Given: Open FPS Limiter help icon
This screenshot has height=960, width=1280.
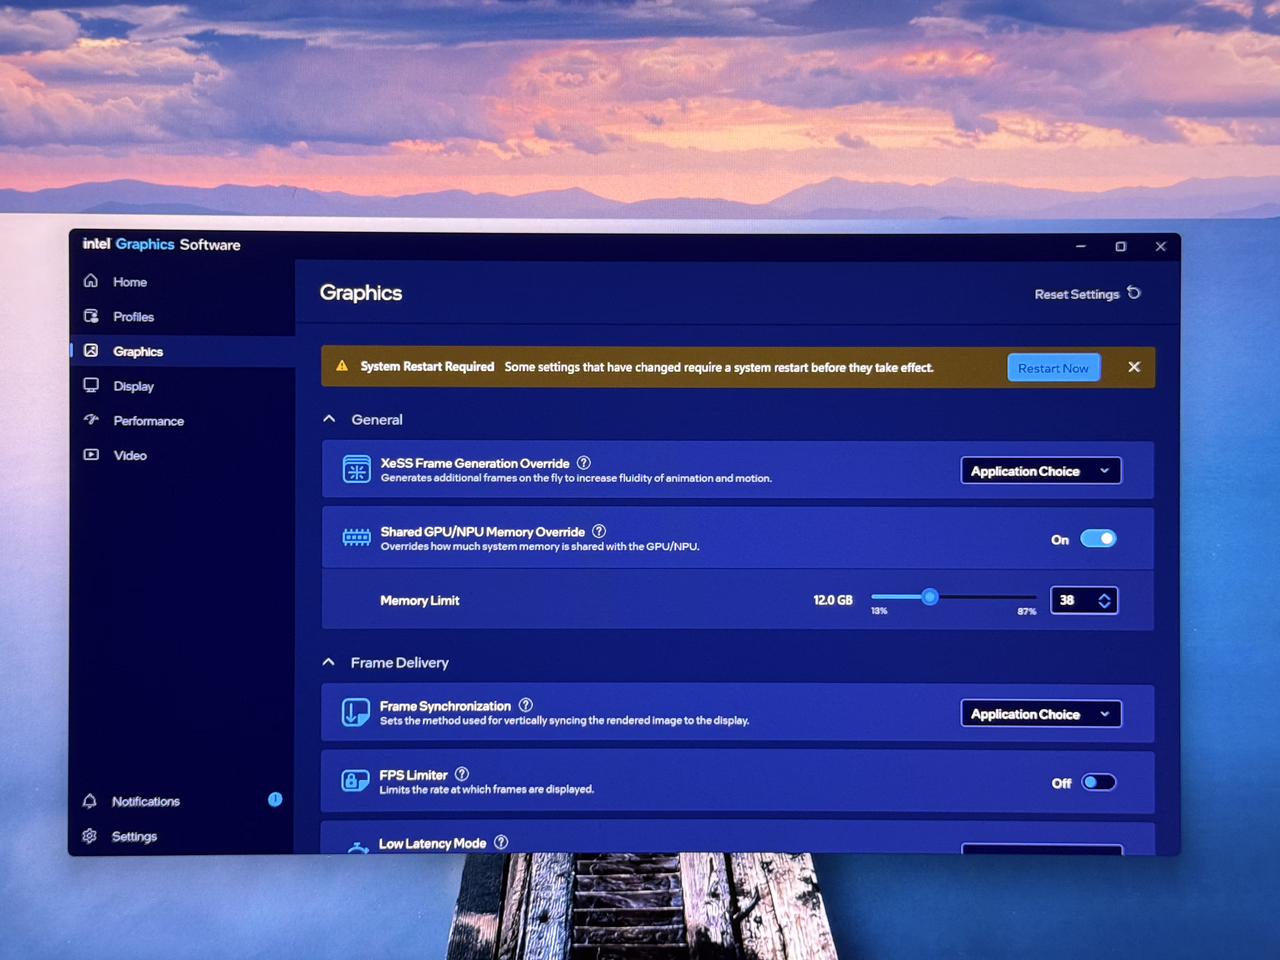Looking at the screenshot, I should click(462, 774).
